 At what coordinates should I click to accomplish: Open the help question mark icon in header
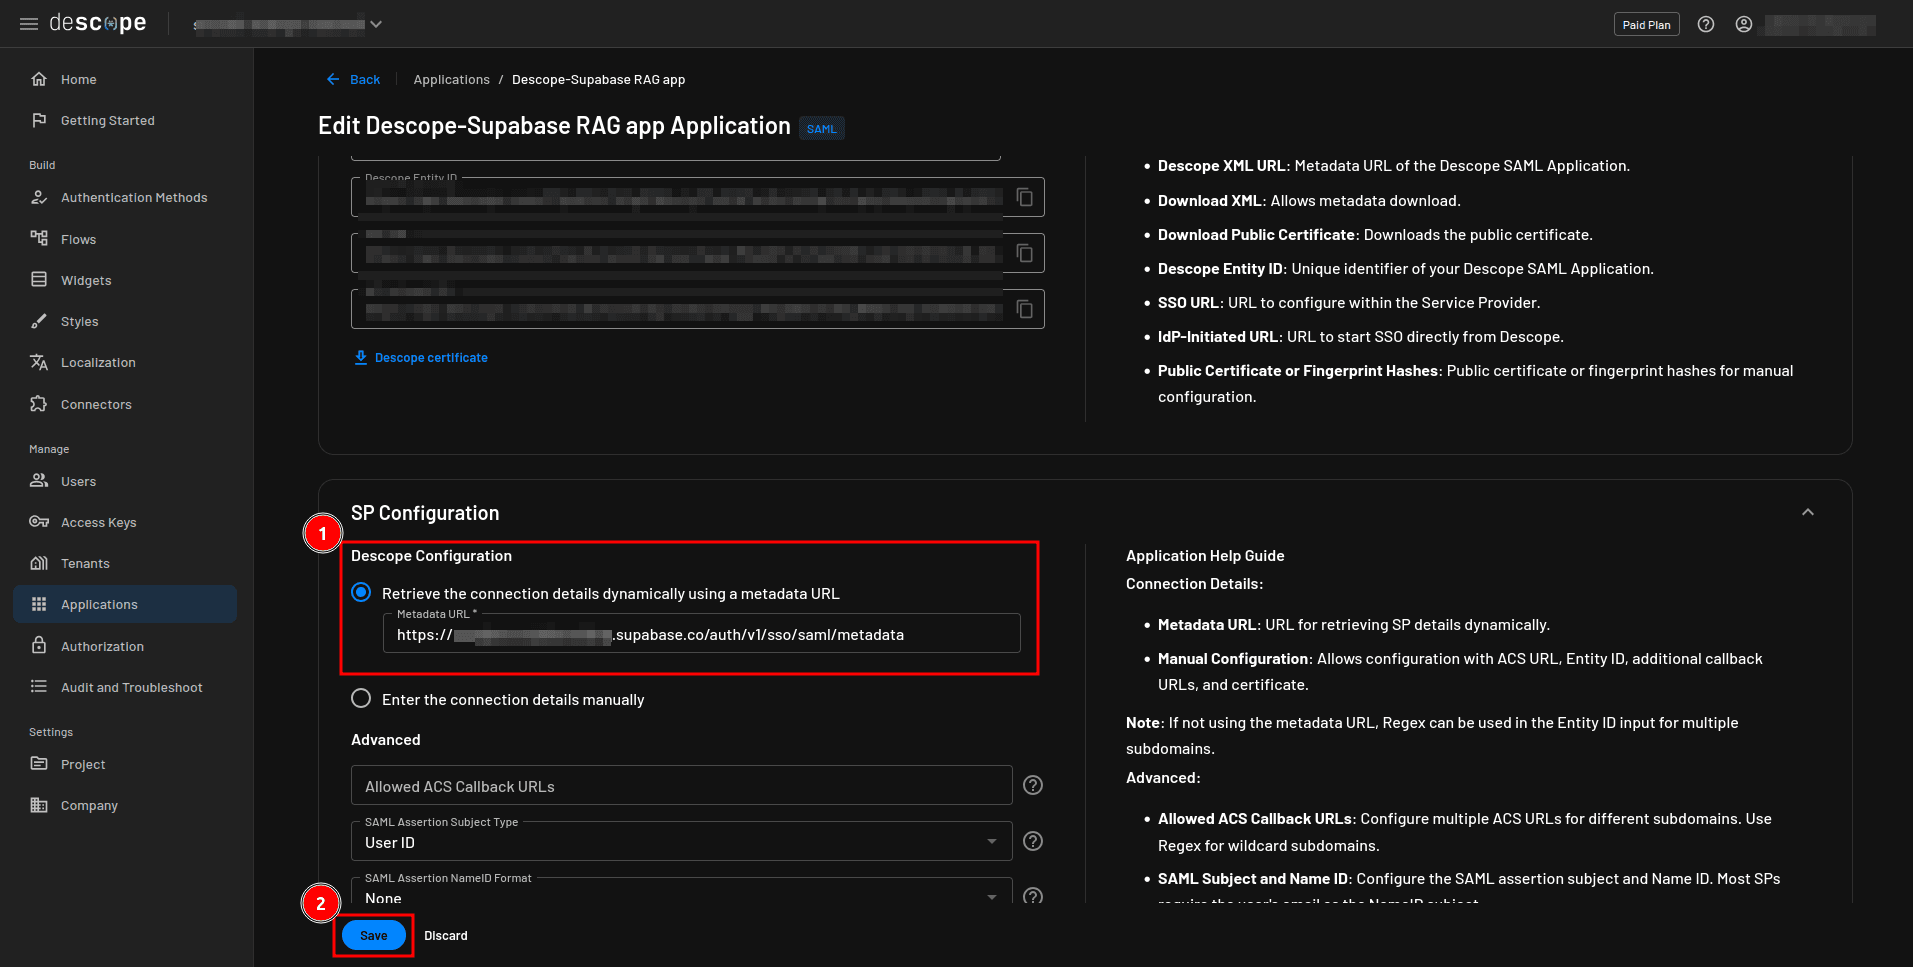(1706, 24)
